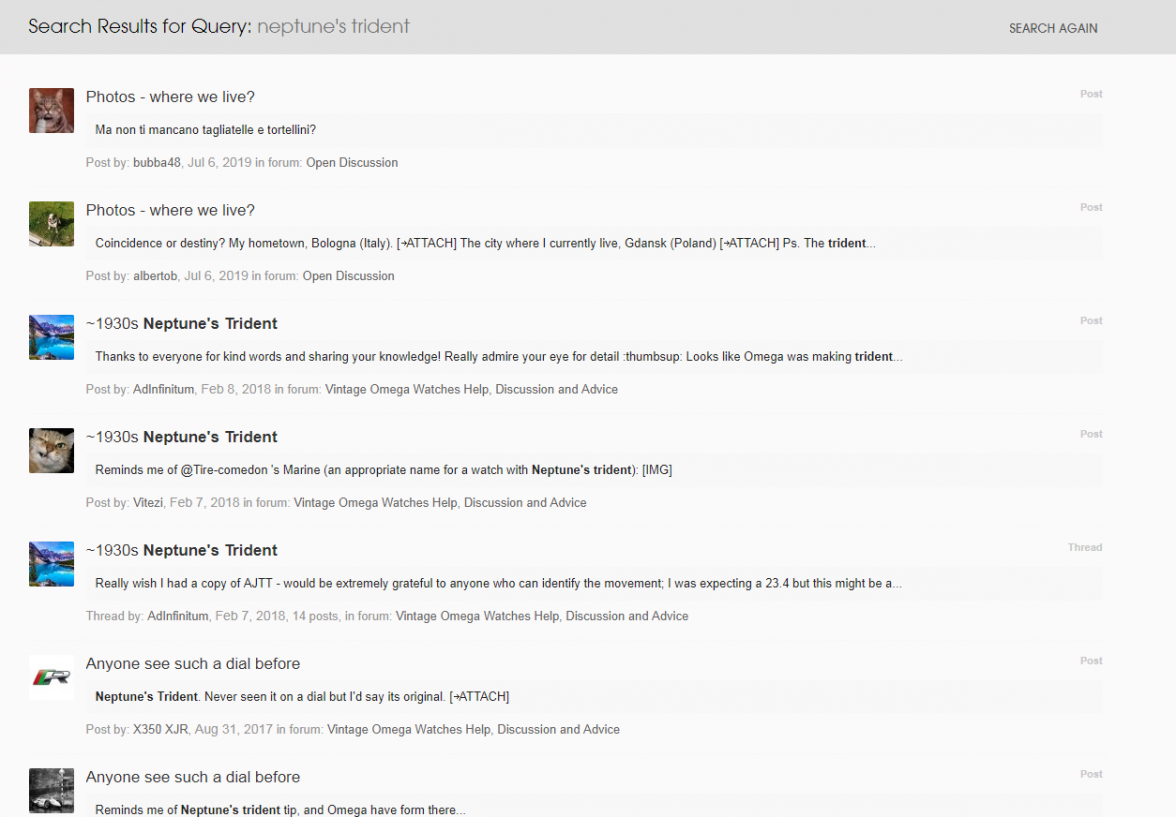Open albertob's 'Photos - where we live?' post

click(x=170, y=210)
